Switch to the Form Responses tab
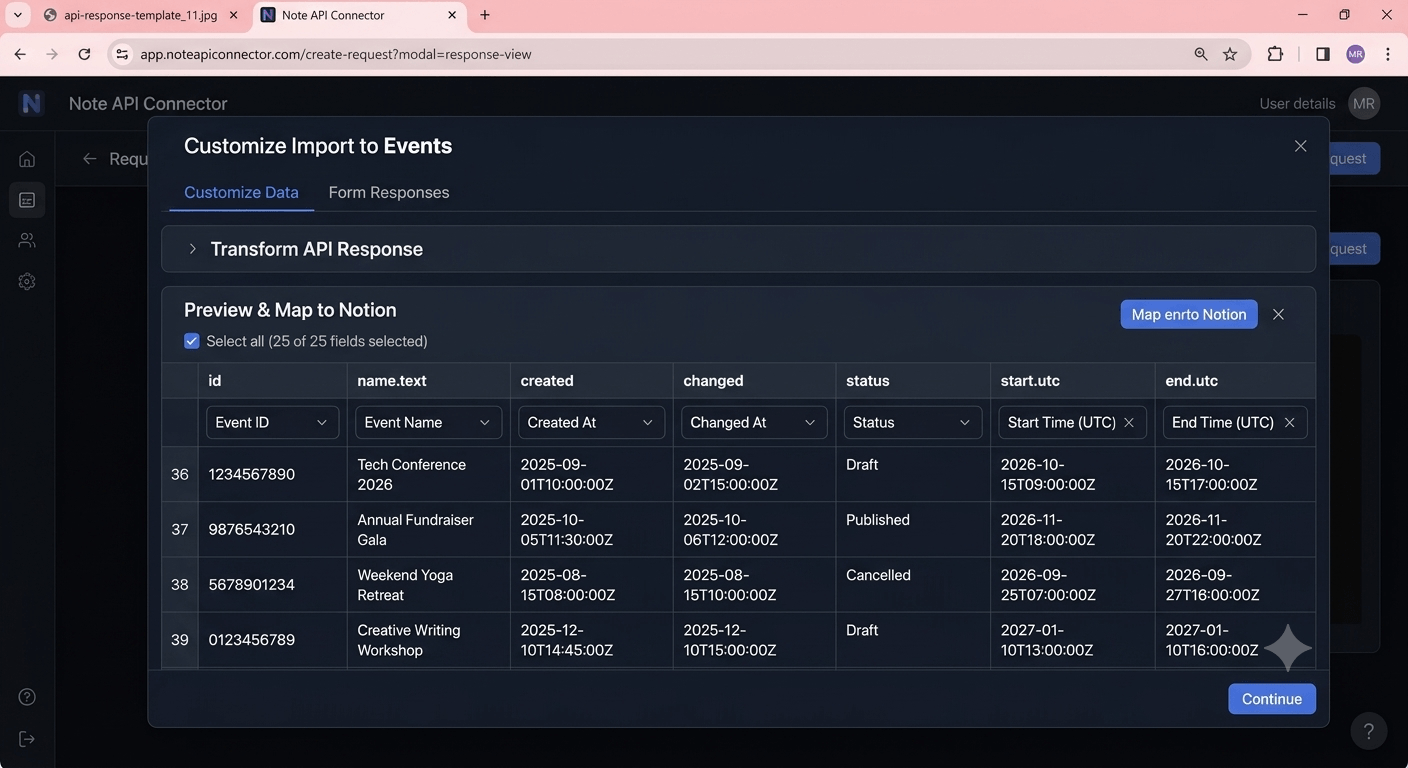This screenshot has width=1408, height=768. 389,192
